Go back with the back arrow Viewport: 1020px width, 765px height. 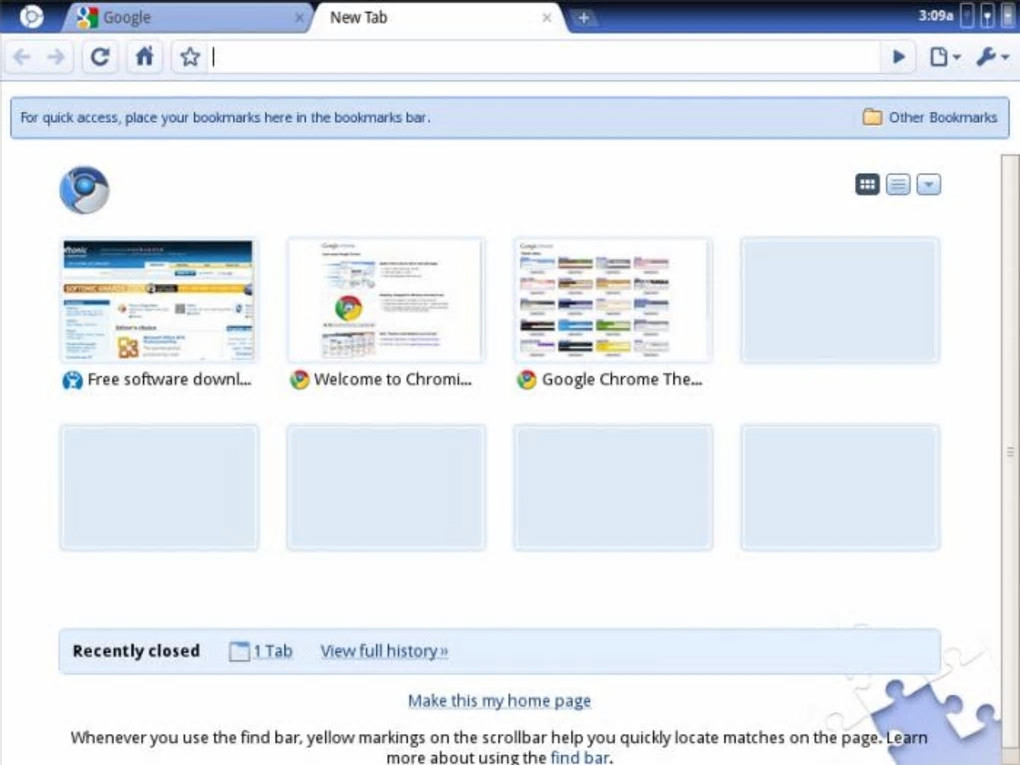[x=22, y=57]
